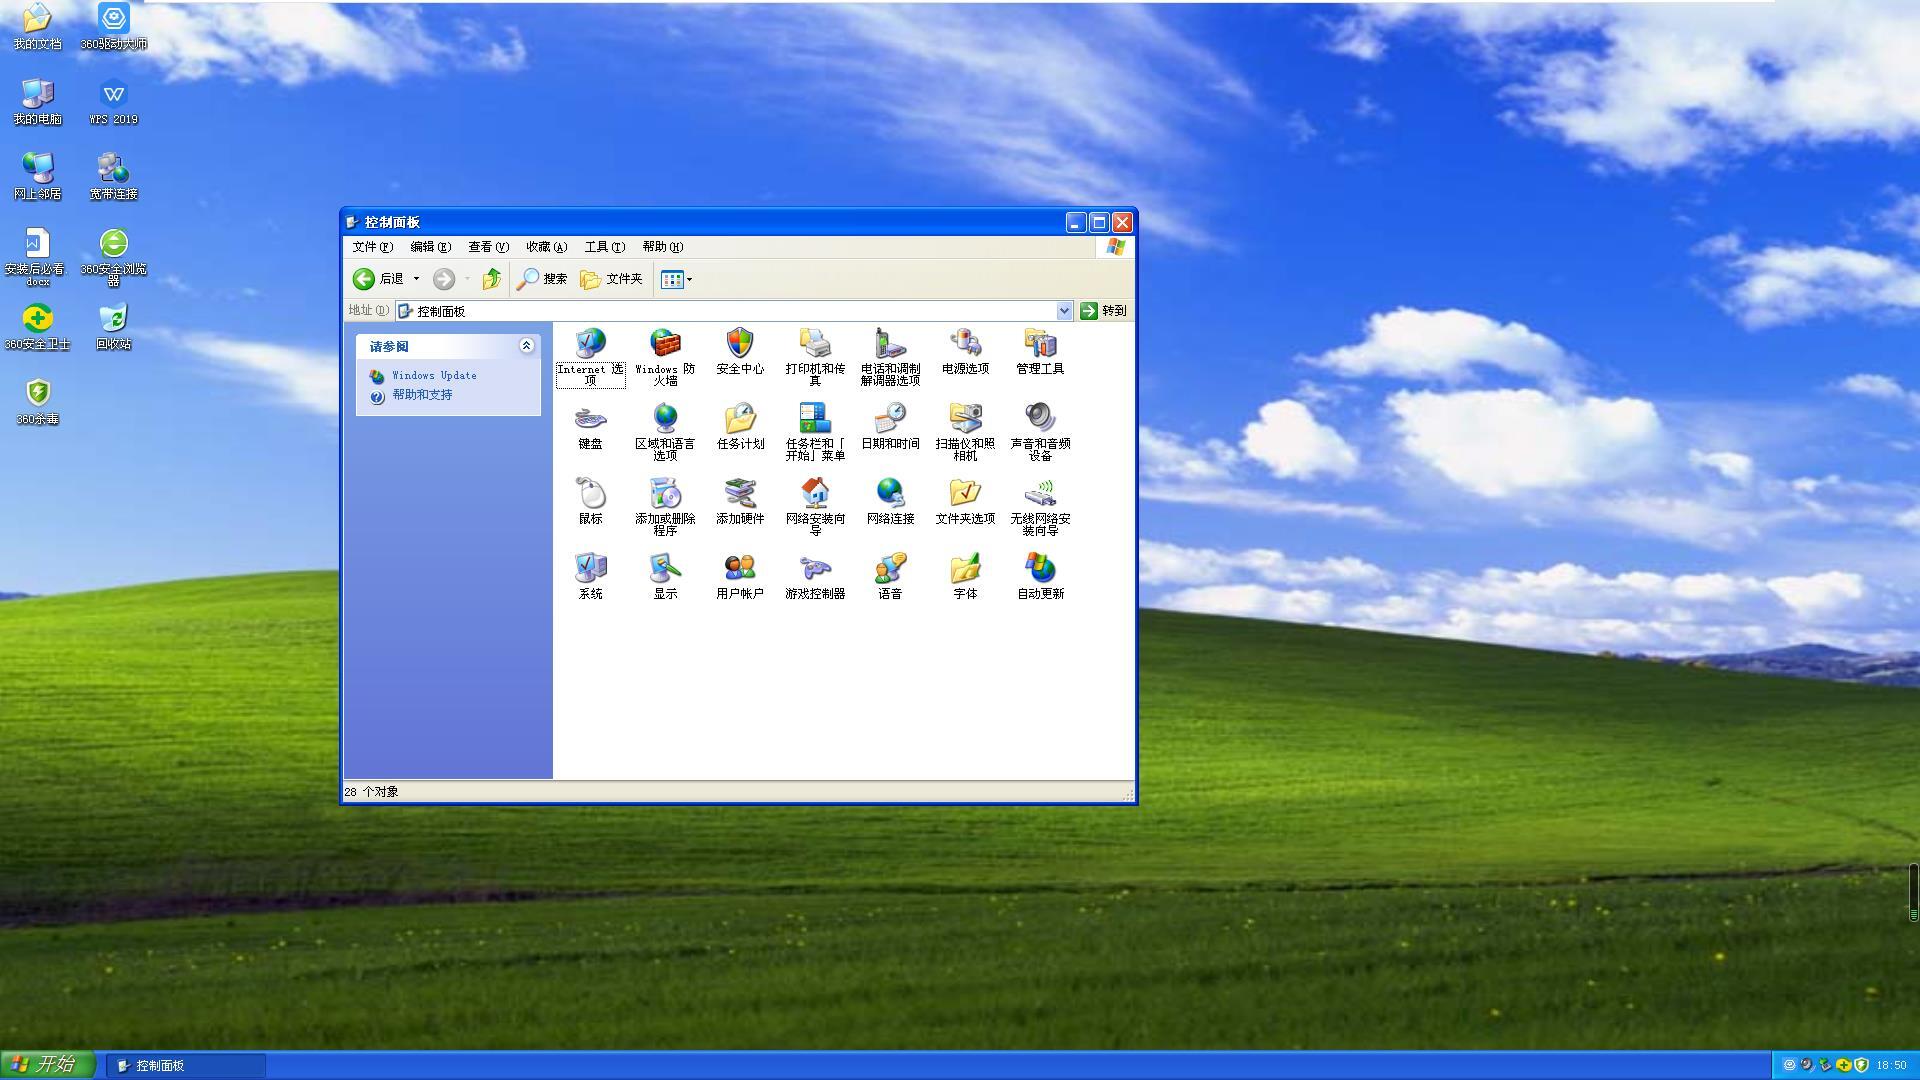Select 宽带连接 desktop icon

[x=114, y=177]
